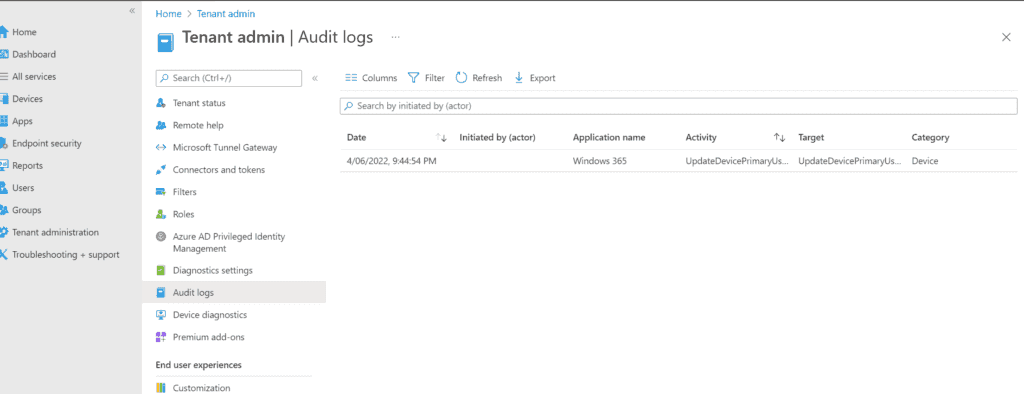
Task: Select the Devices icon in sidebar
Action: point(3,99)
